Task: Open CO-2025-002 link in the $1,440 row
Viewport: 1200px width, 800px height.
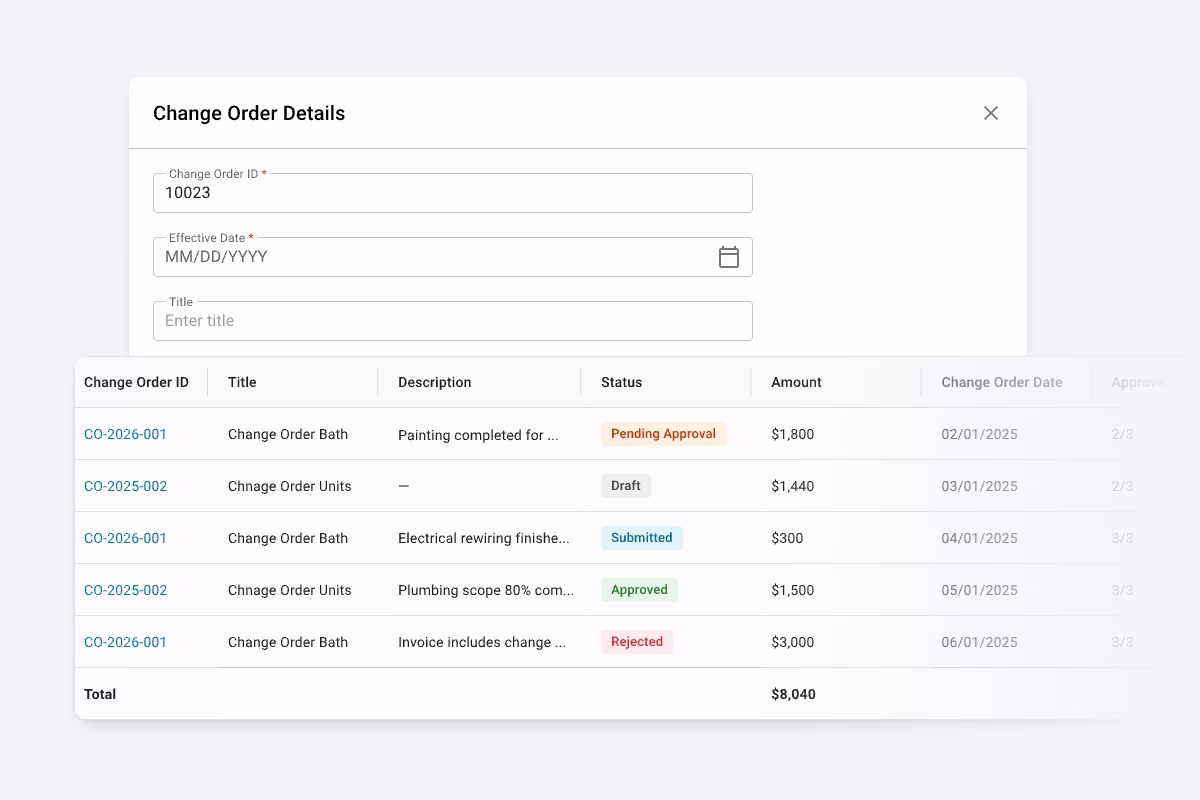Action: [125, 486]
